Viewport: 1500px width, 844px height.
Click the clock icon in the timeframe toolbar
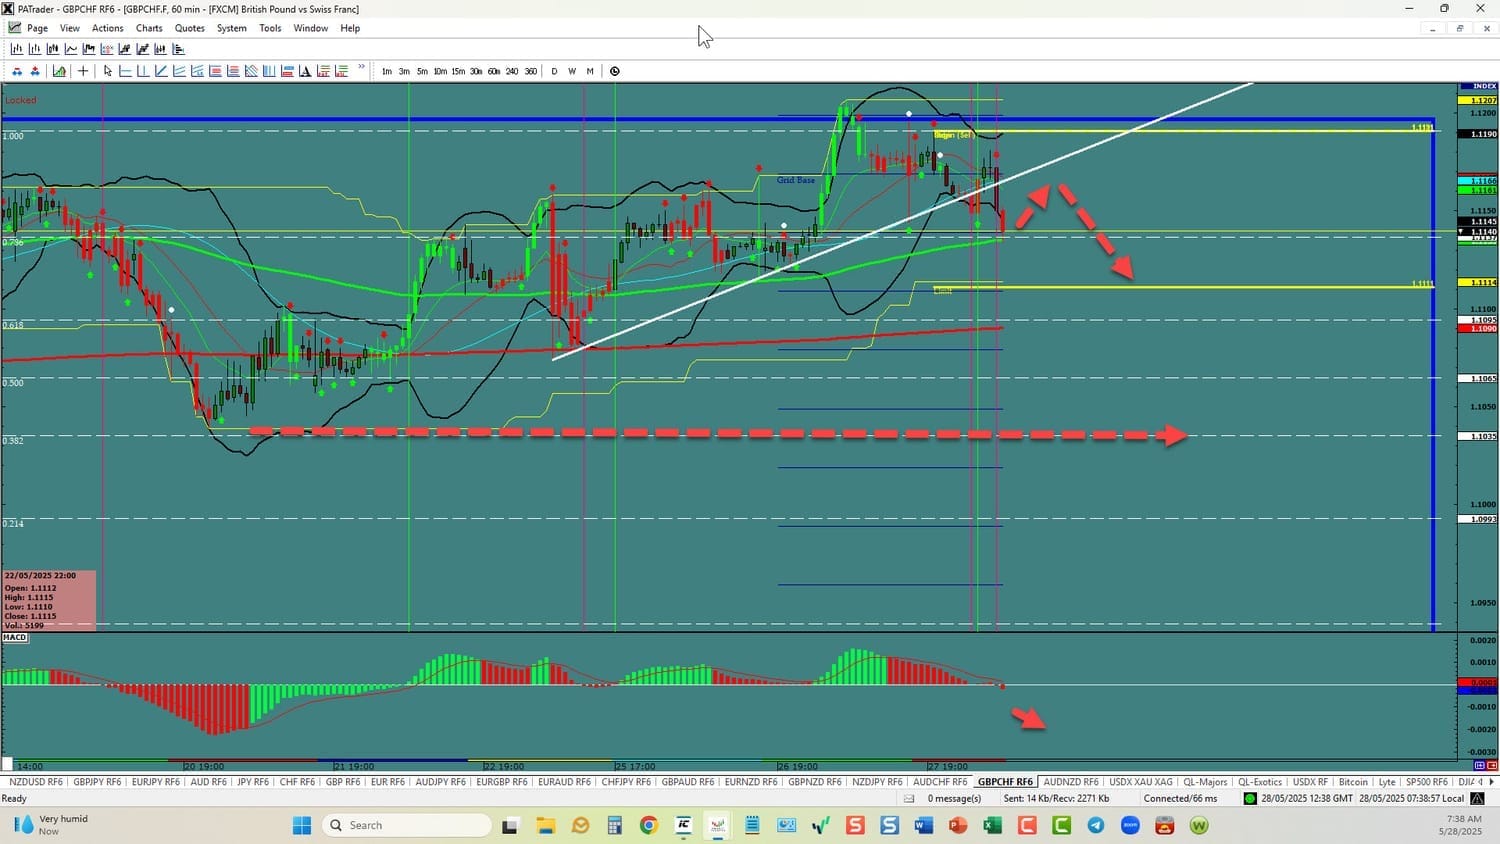[x=615, y=71]
